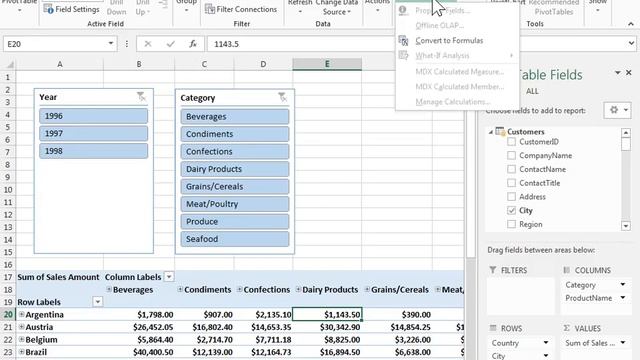The image size is (640, 360).
Task: Filter by Grains/Cereals in slicer
Action: (x=235, y=187)
